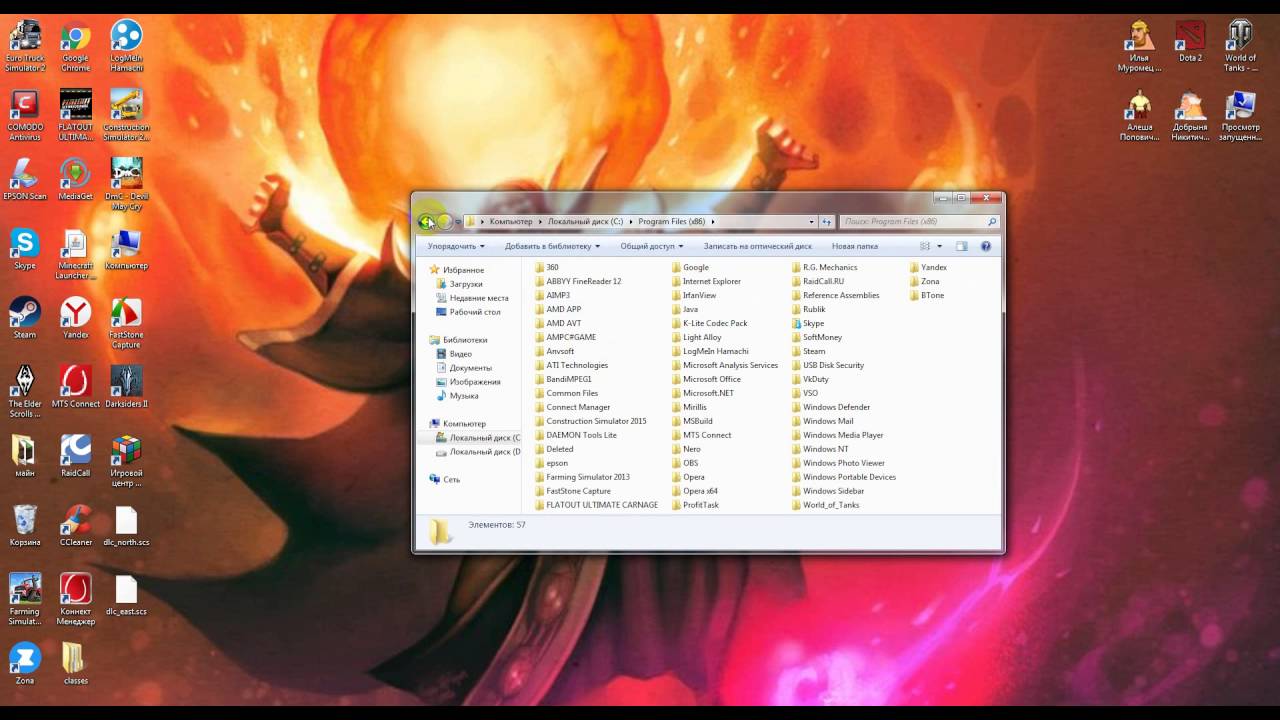
Task: Open the view options dropdown arrow
Action: coord(940,246)
